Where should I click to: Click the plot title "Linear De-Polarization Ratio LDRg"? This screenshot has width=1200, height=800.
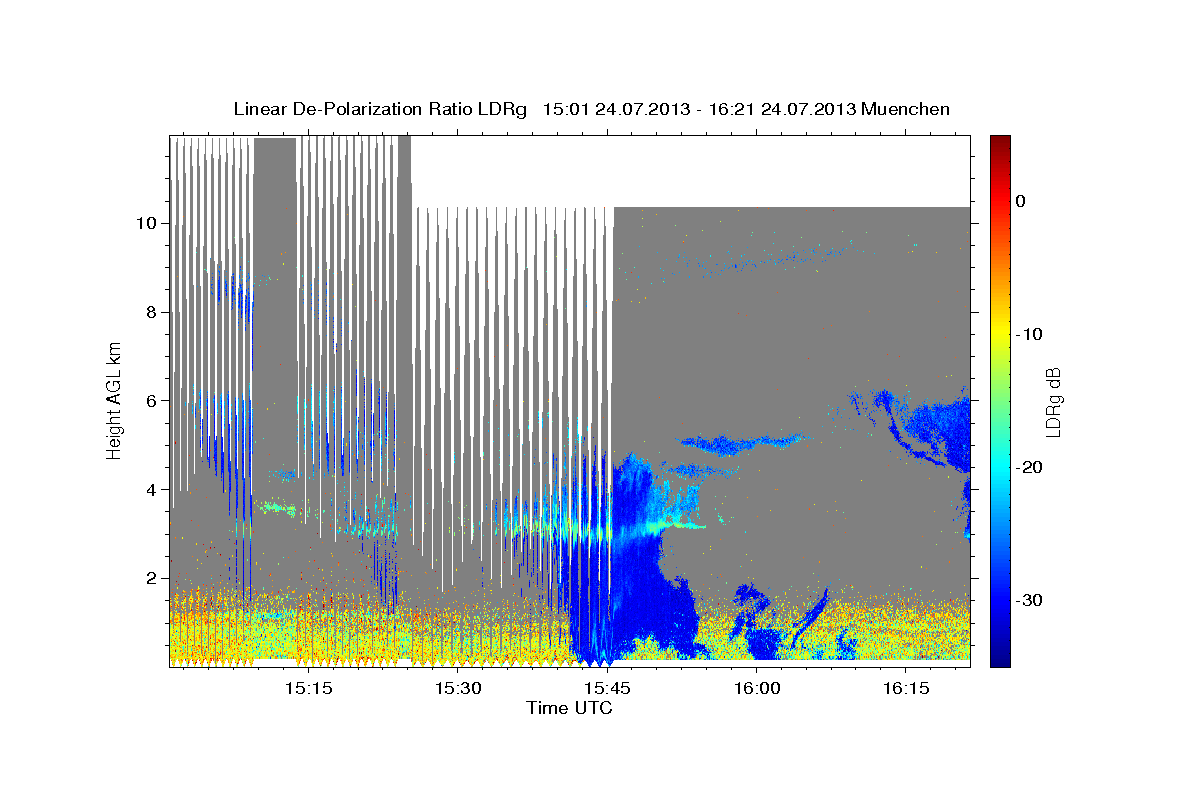coord(379,109)
